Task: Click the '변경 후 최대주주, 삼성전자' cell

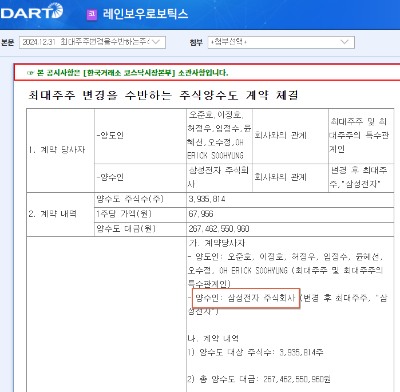Action: tap(361, 177)
